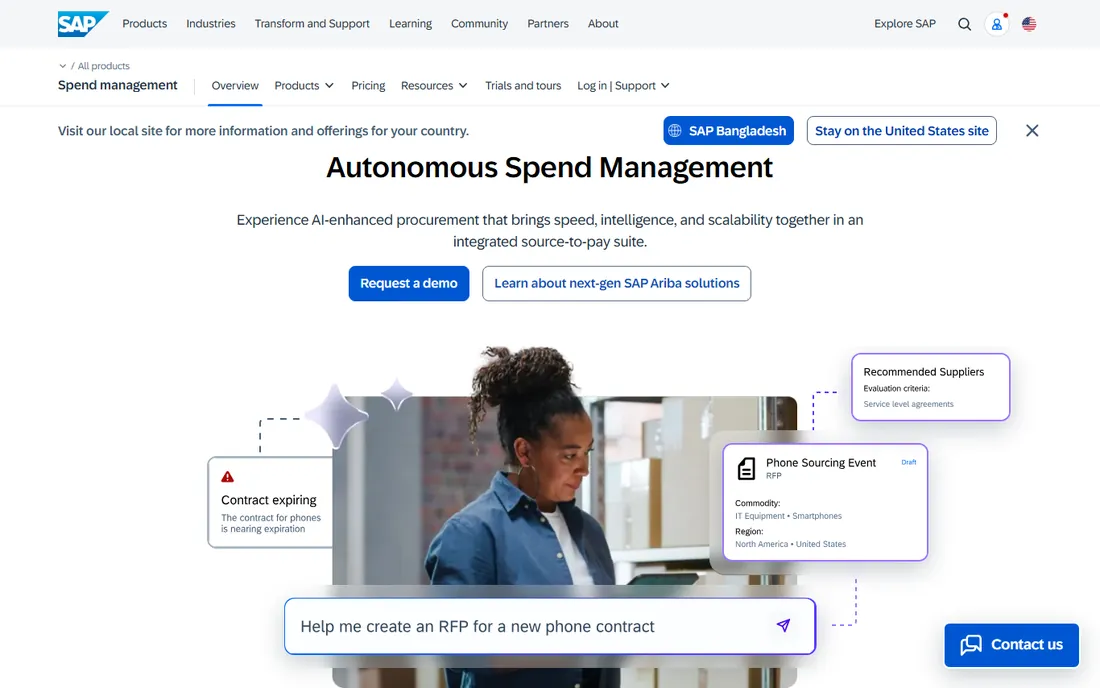
Task: Click the Request a demo button
Action: pyautogui.click(x=409, y=283)
